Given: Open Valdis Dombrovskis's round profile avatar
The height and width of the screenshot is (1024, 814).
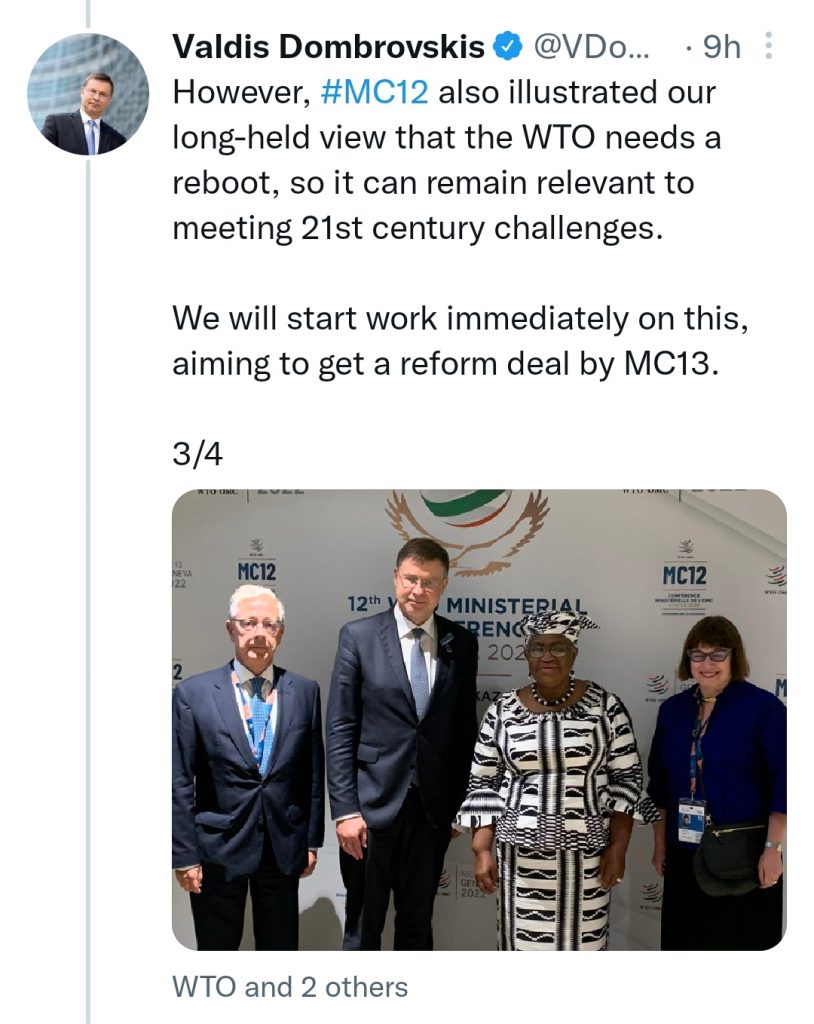Looking at the screenshot, I should click(x=88, y=94).
